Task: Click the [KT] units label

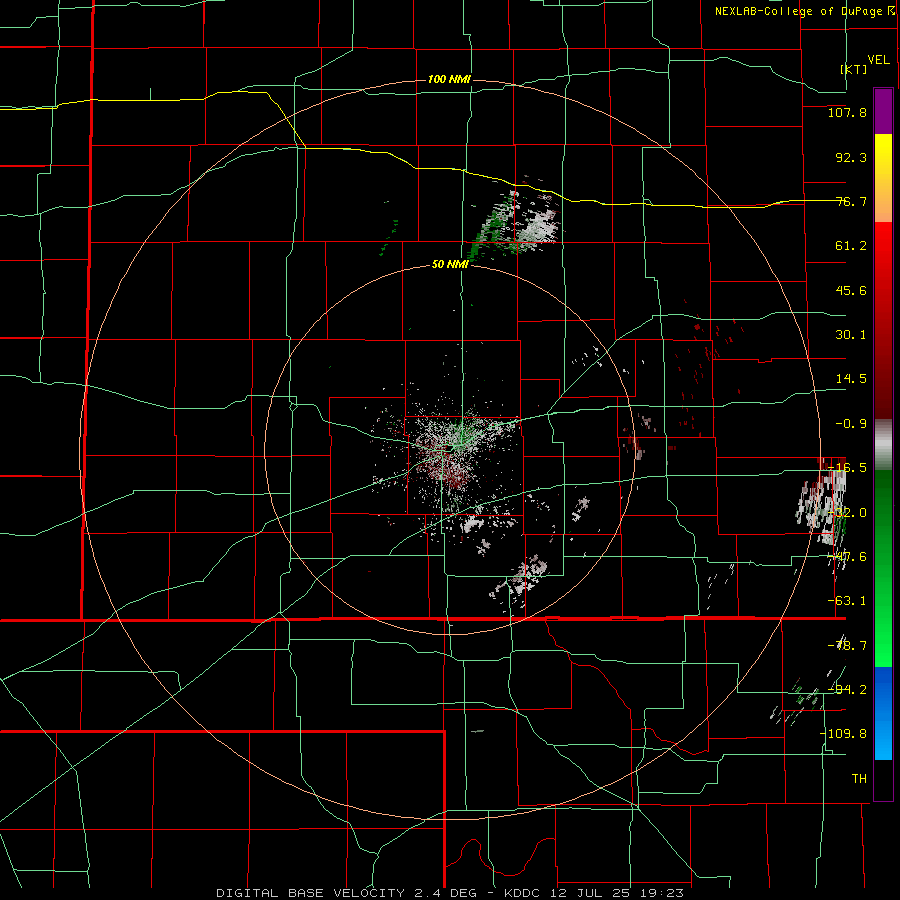Action: coord(854,69)
